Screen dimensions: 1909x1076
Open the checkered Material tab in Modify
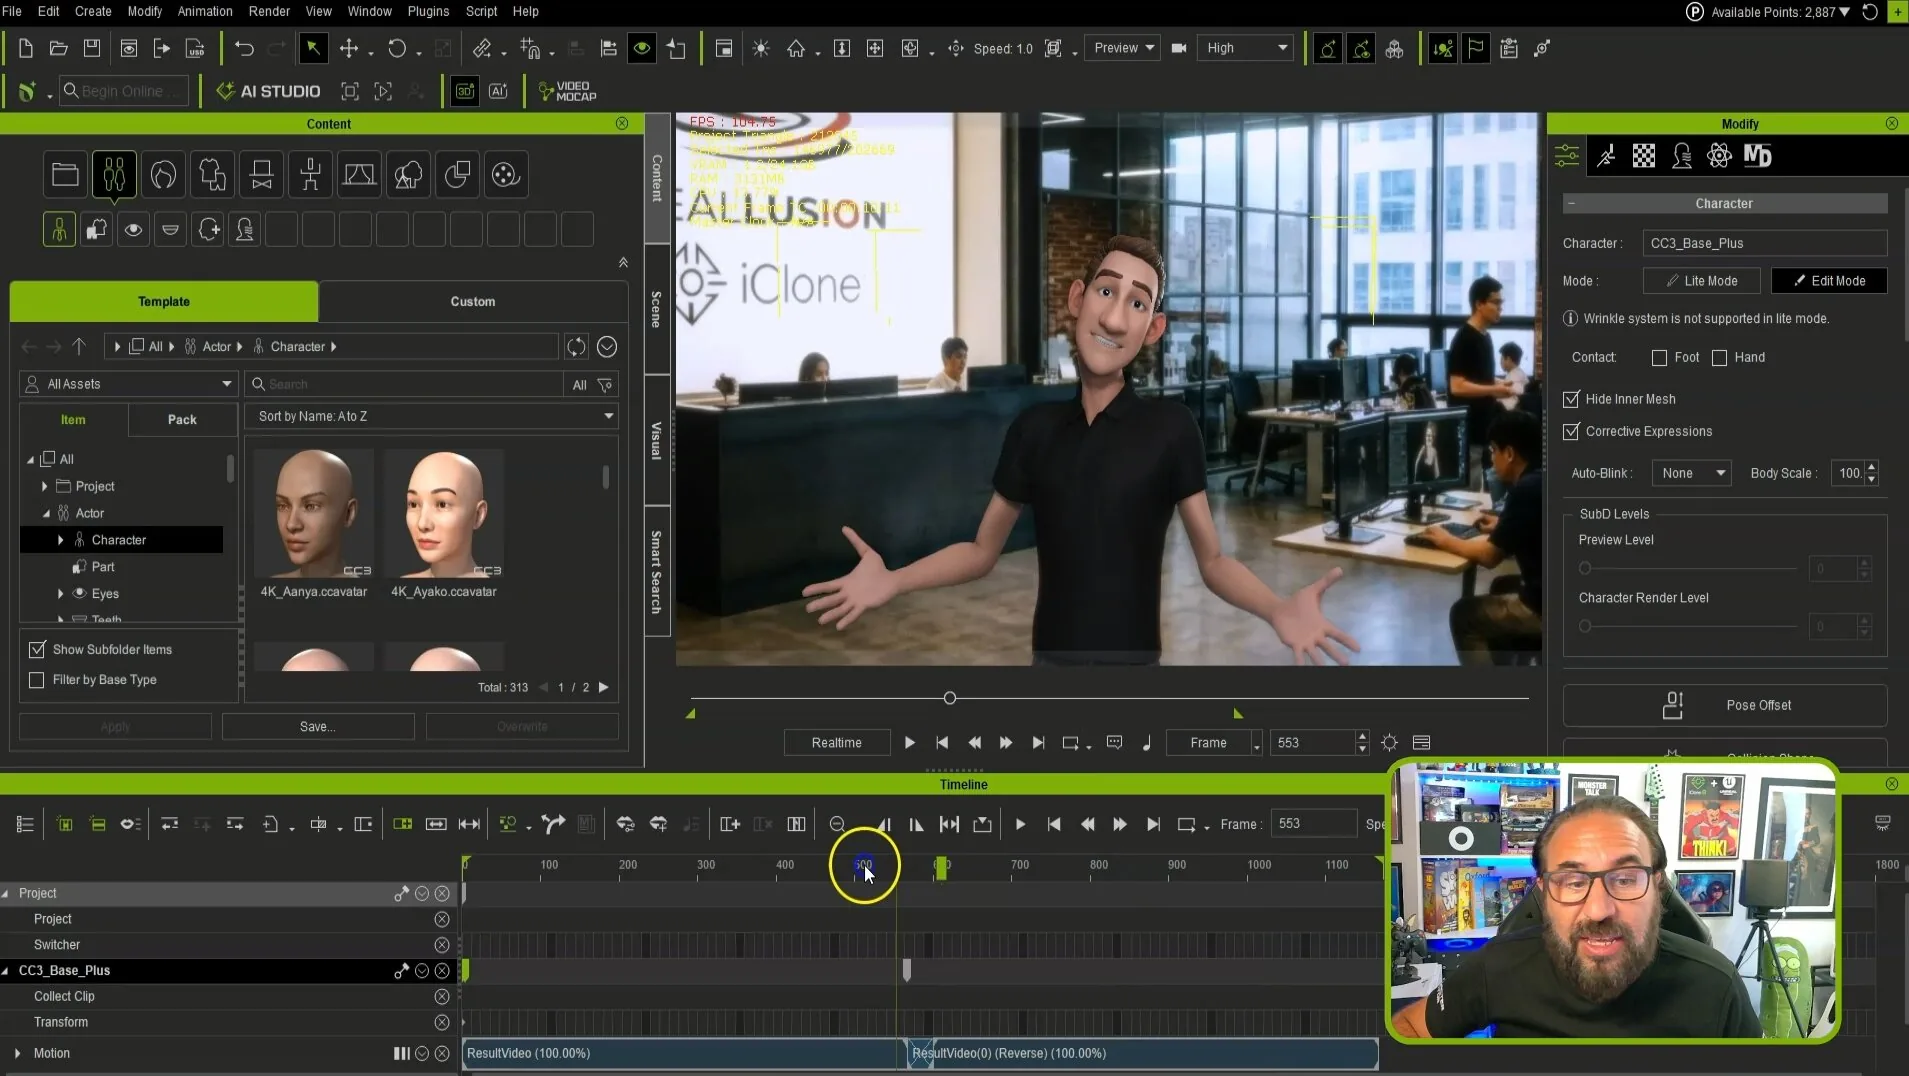1644,156
